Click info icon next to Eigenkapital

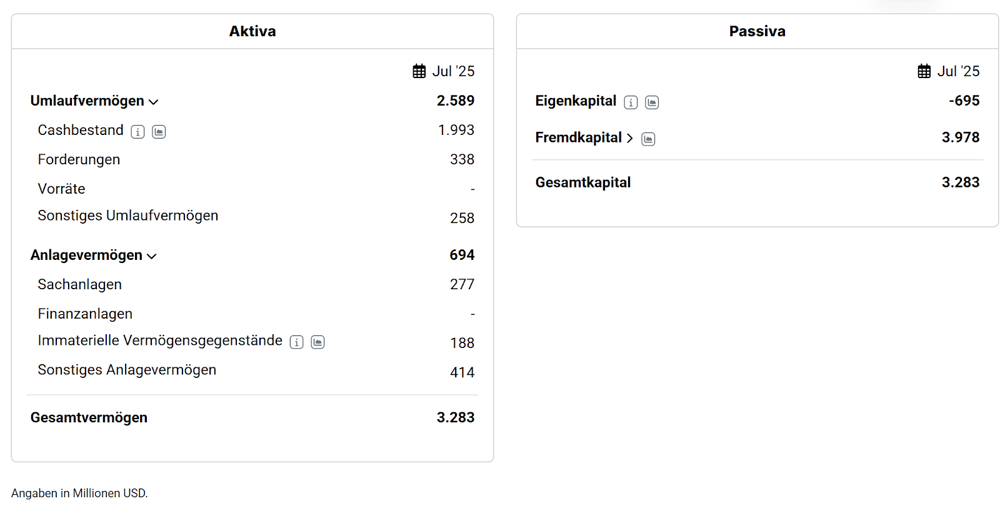pyautogui.click(x=631, y=102)
